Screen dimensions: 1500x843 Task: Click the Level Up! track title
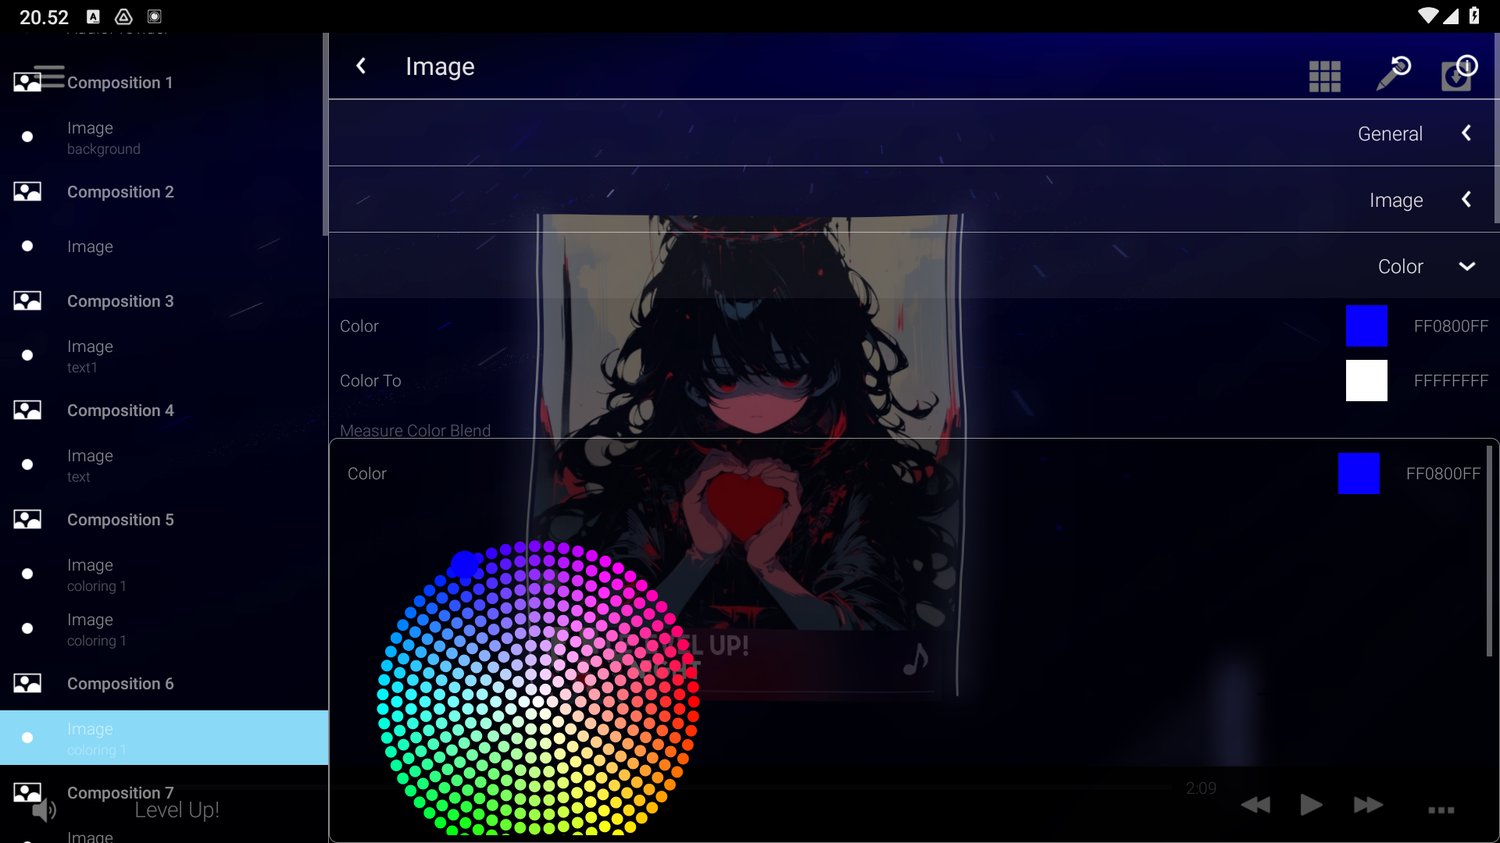tap(177, 810)
